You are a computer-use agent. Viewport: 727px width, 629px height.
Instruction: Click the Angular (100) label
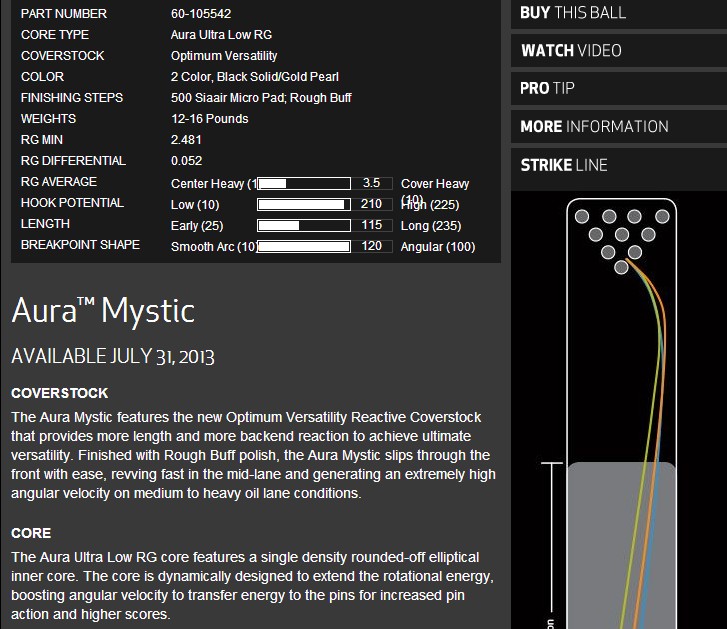click(438, 247)
